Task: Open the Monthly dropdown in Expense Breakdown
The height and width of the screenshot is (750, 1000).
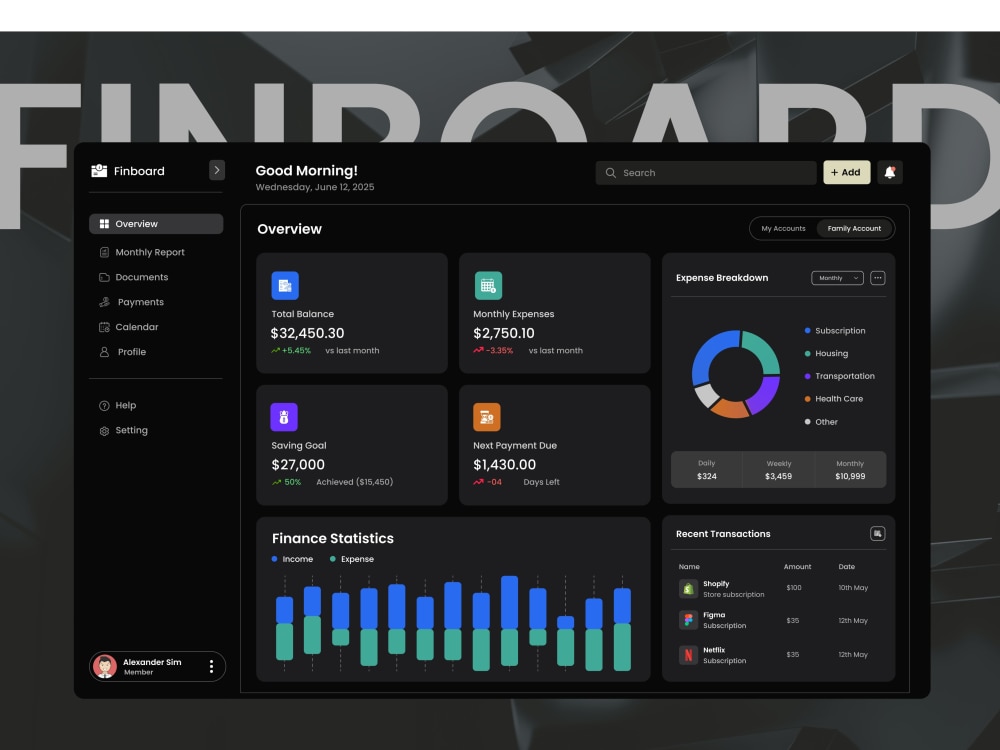Action: 837,278
